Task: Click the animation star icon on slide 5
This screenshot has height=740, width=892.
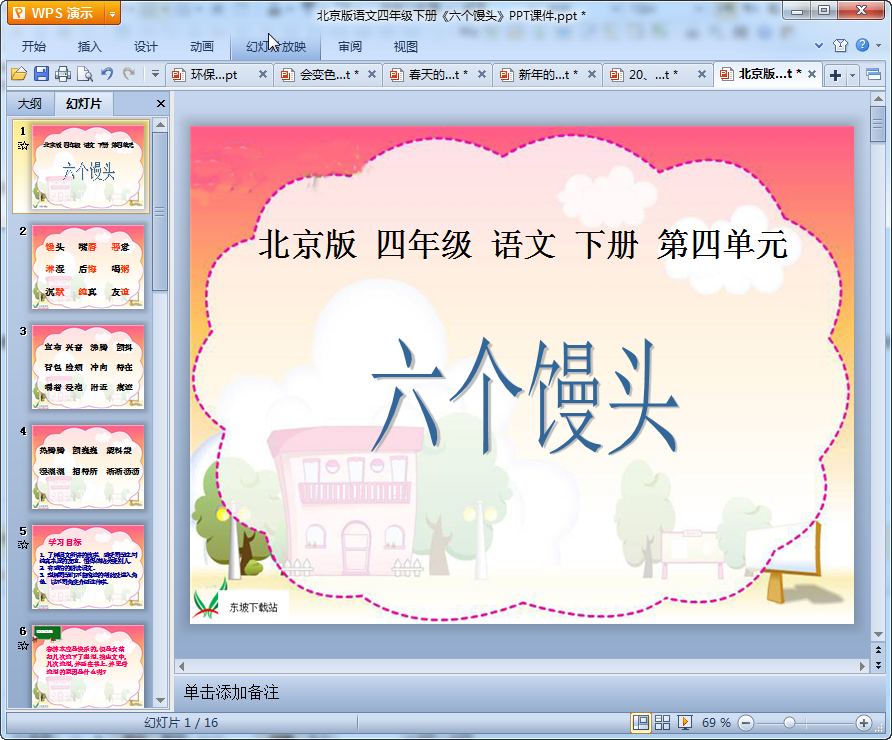Action: 23,545
